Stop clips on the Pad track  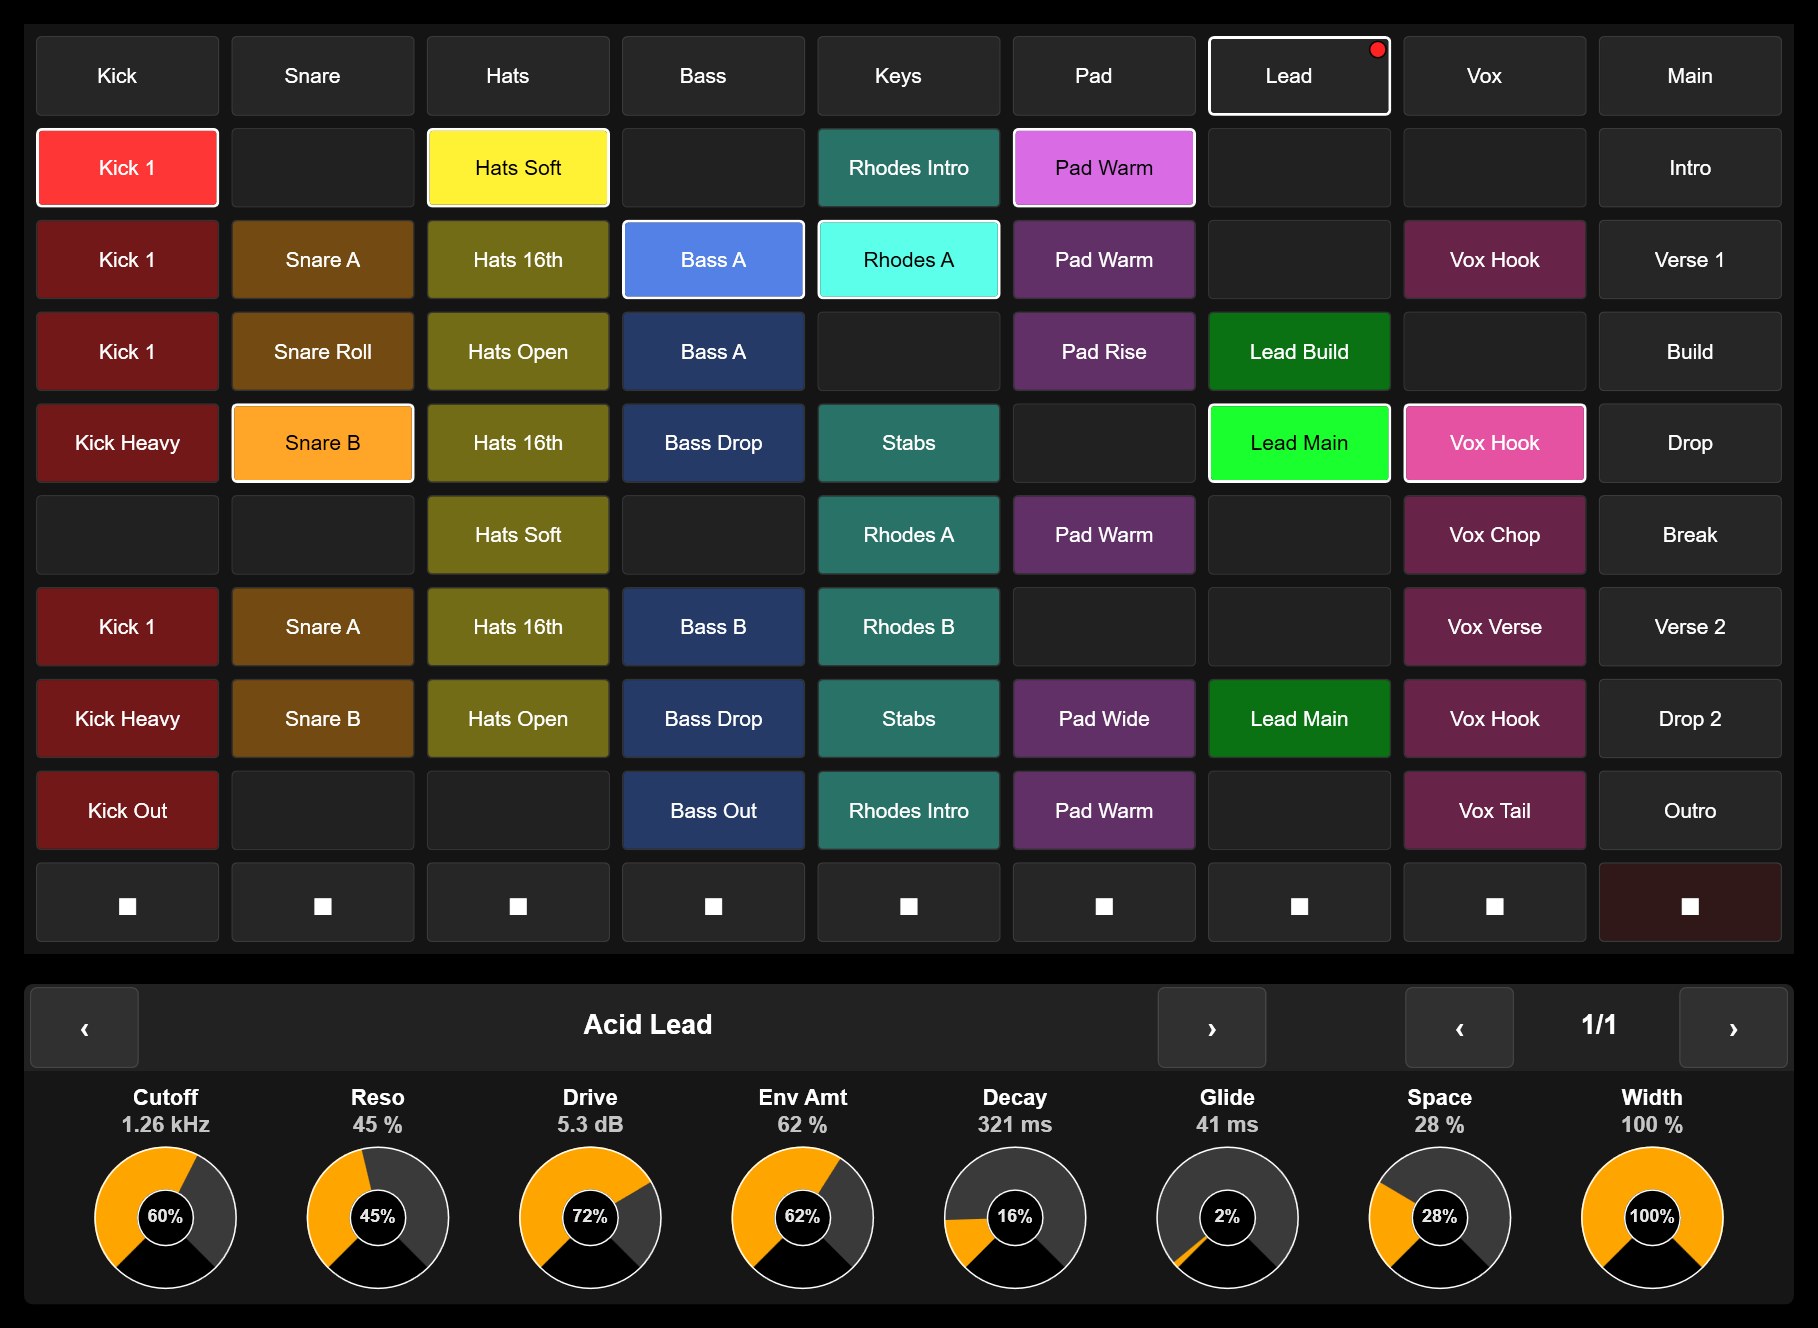coord(1104,902)
